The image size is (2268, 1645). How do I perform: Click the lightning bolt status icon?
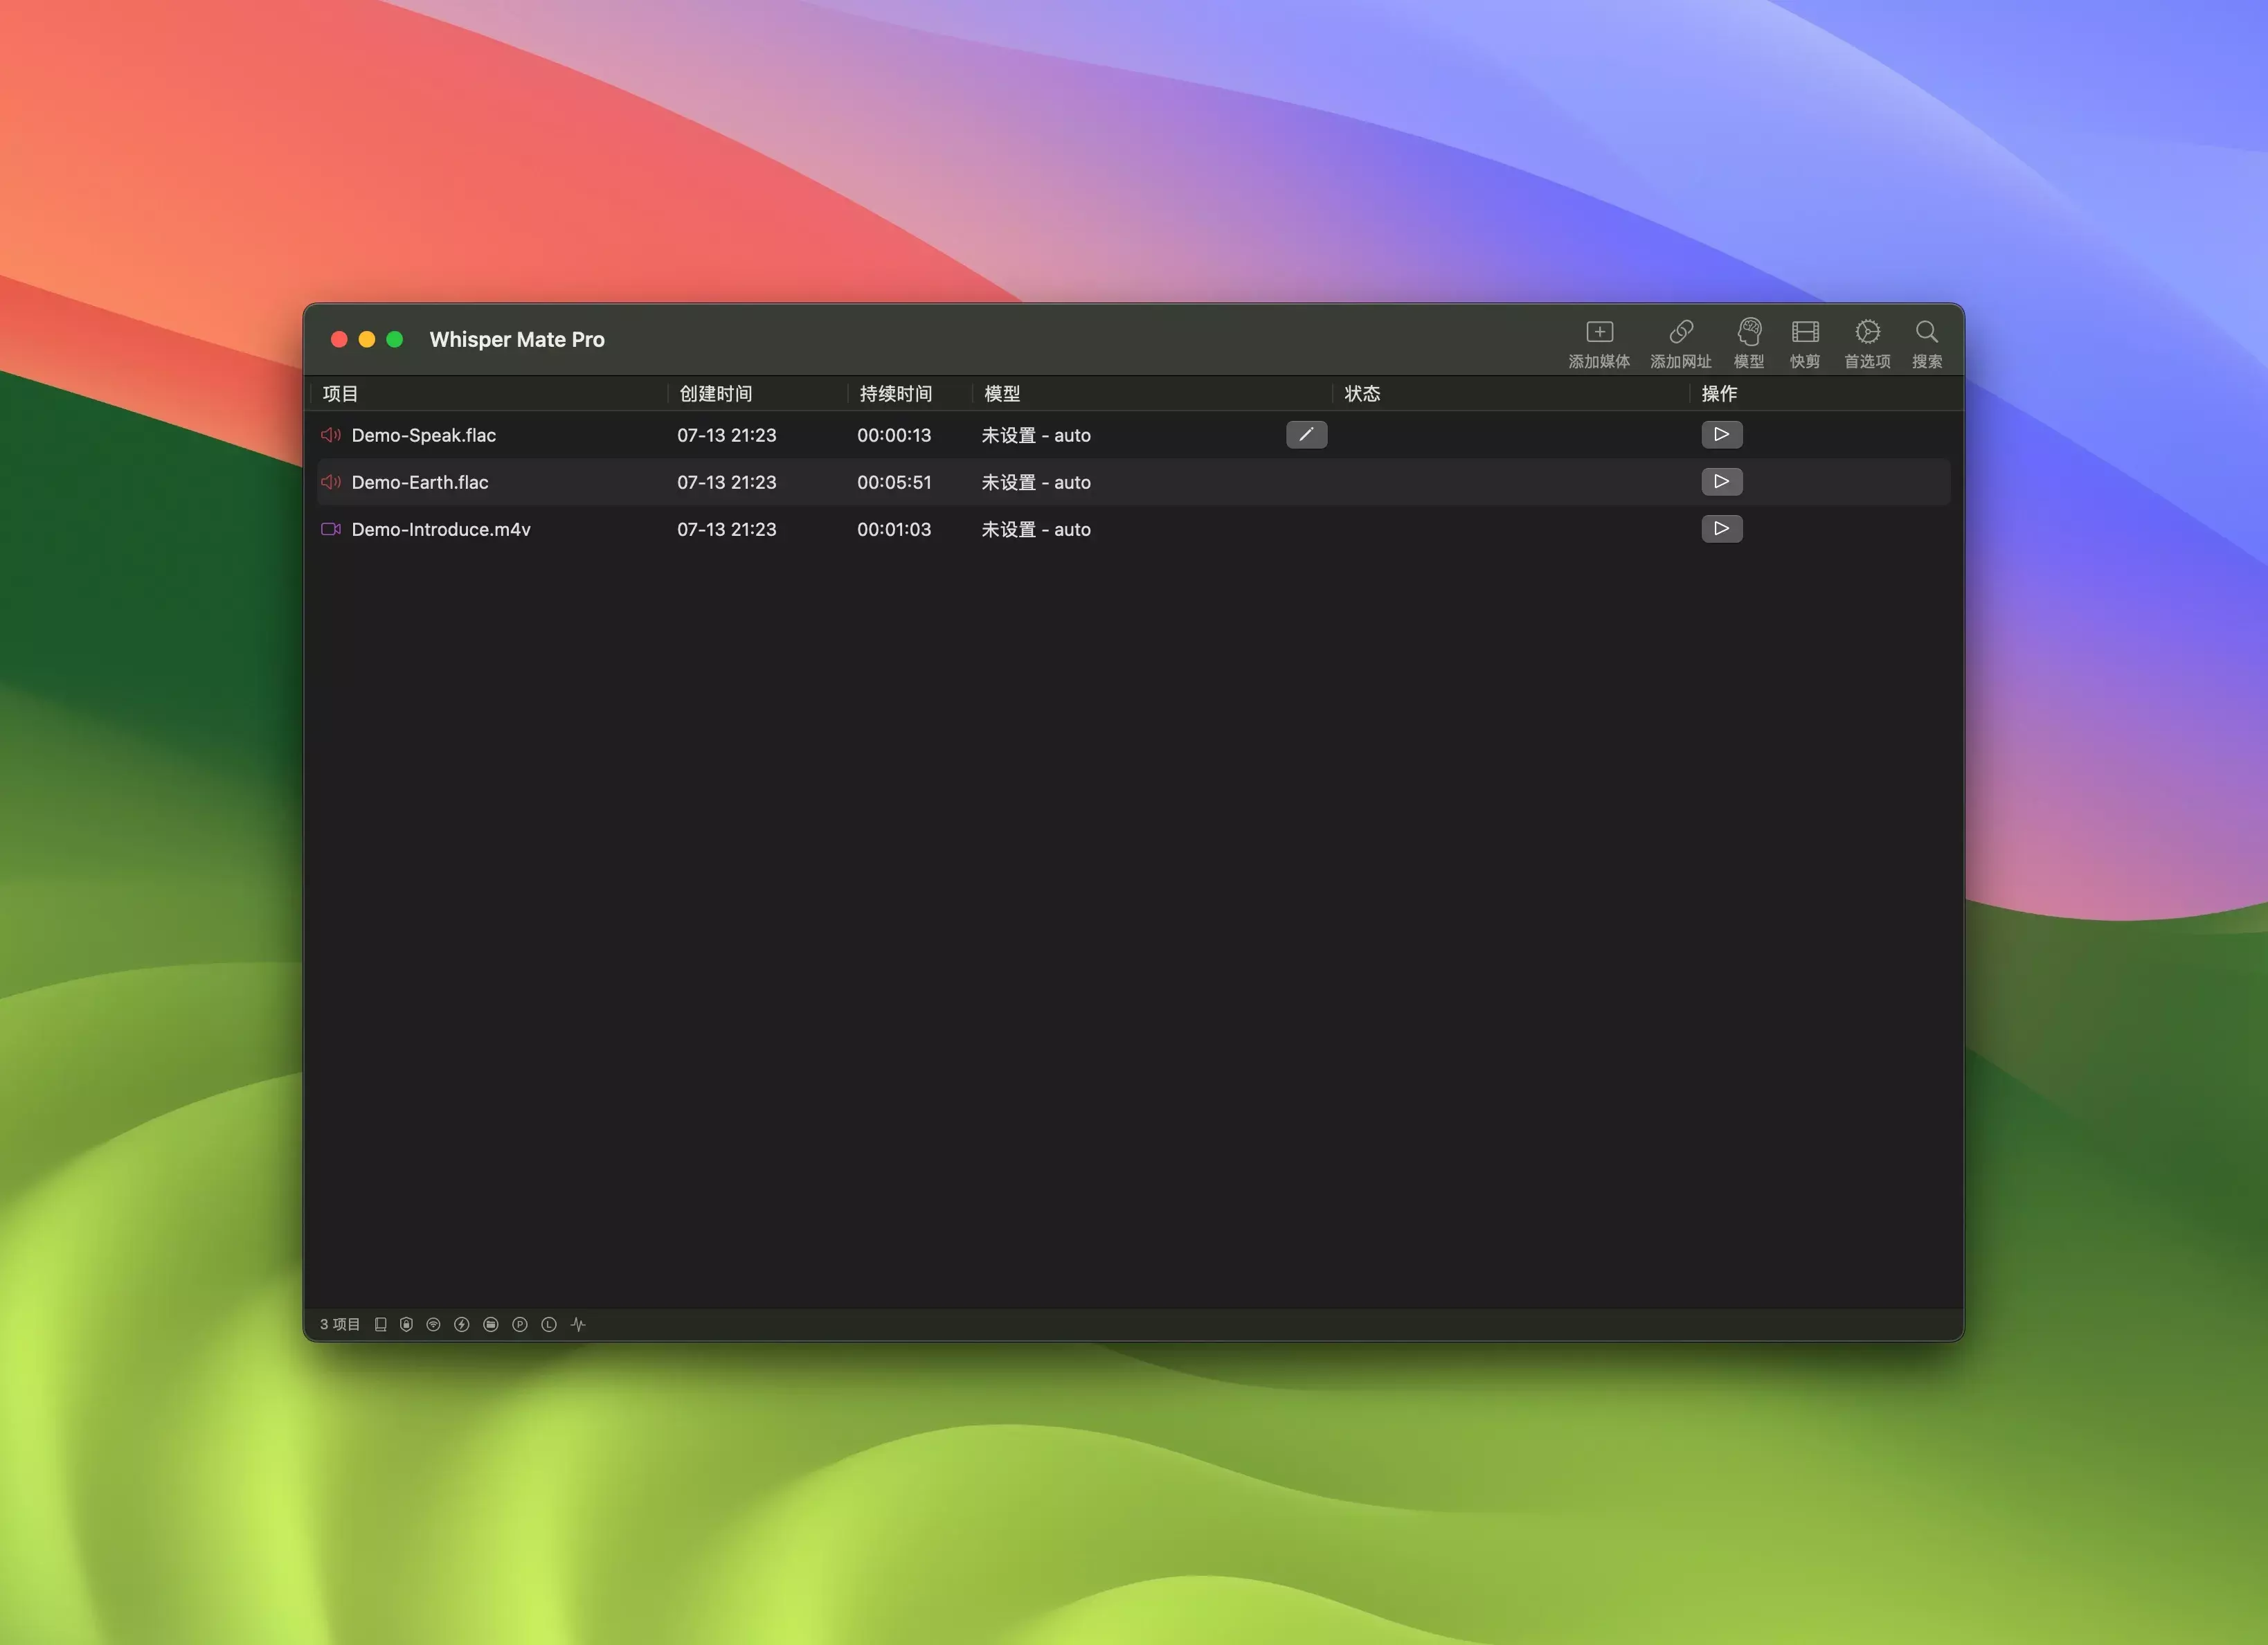point(461,1324)
